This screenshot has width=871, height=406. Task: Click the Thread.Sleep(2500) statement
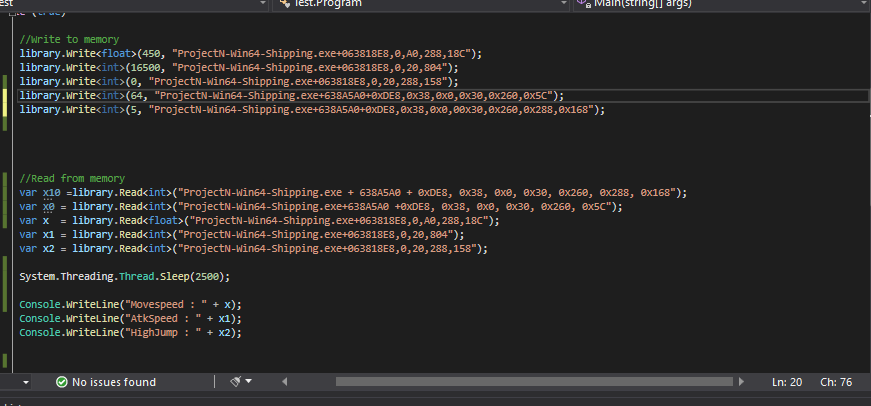coord(124,276)
